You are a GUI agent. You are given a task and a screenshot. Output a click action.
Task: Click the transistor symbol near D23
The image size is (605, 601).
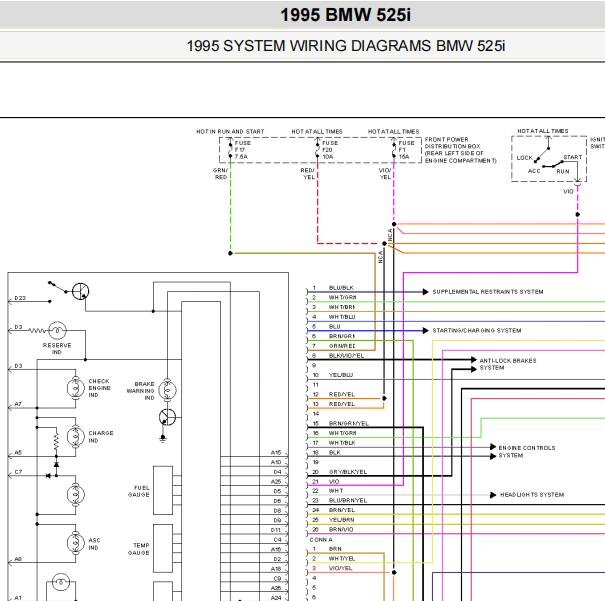click(81, 291)
